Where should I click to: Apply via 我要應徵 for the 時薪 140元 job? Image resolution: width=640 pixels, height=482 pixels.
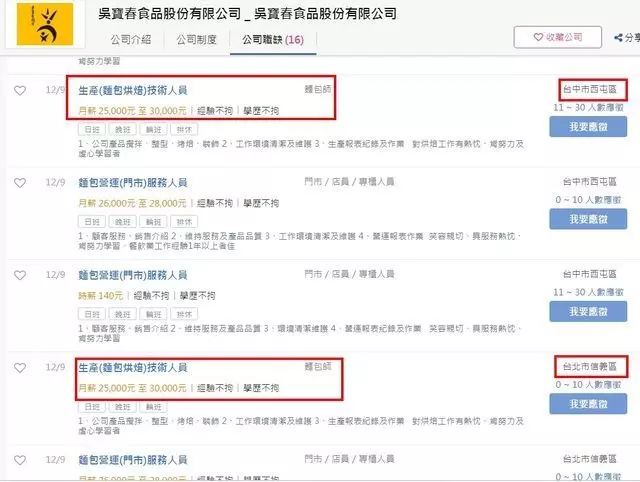[x=588, y=311]
